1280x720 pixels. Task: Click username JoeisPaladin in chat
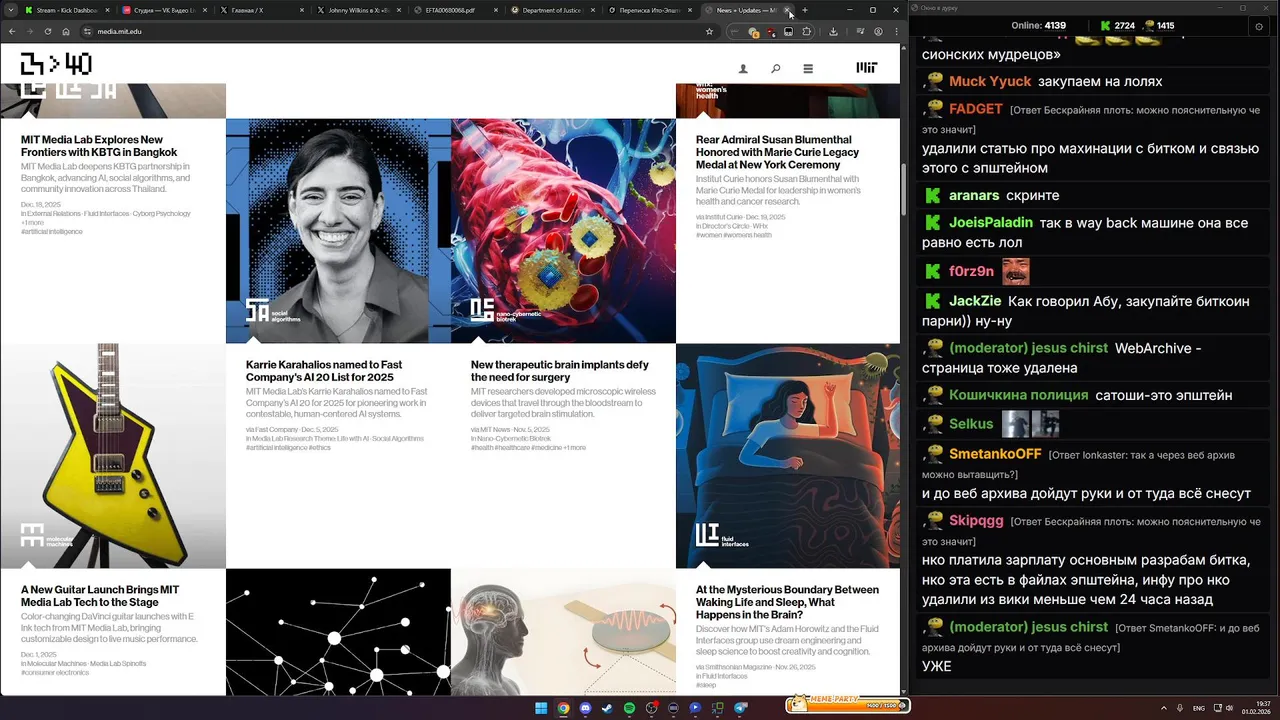point(991,223)
